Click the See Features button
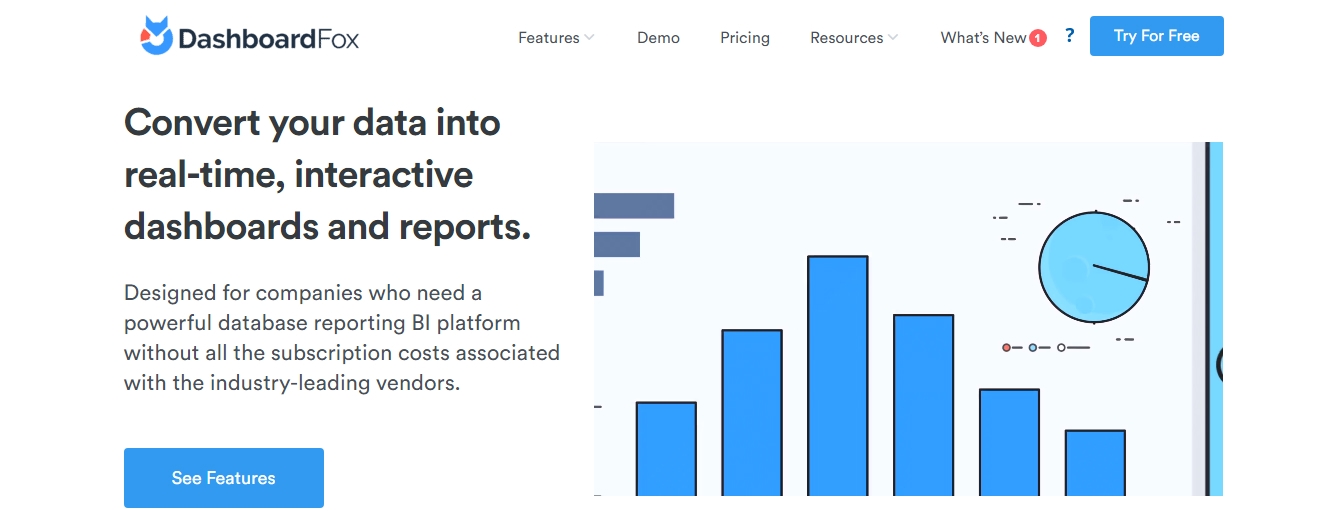Image resolution: width=1344 pixels, height=516 pixels. point(224,478)
